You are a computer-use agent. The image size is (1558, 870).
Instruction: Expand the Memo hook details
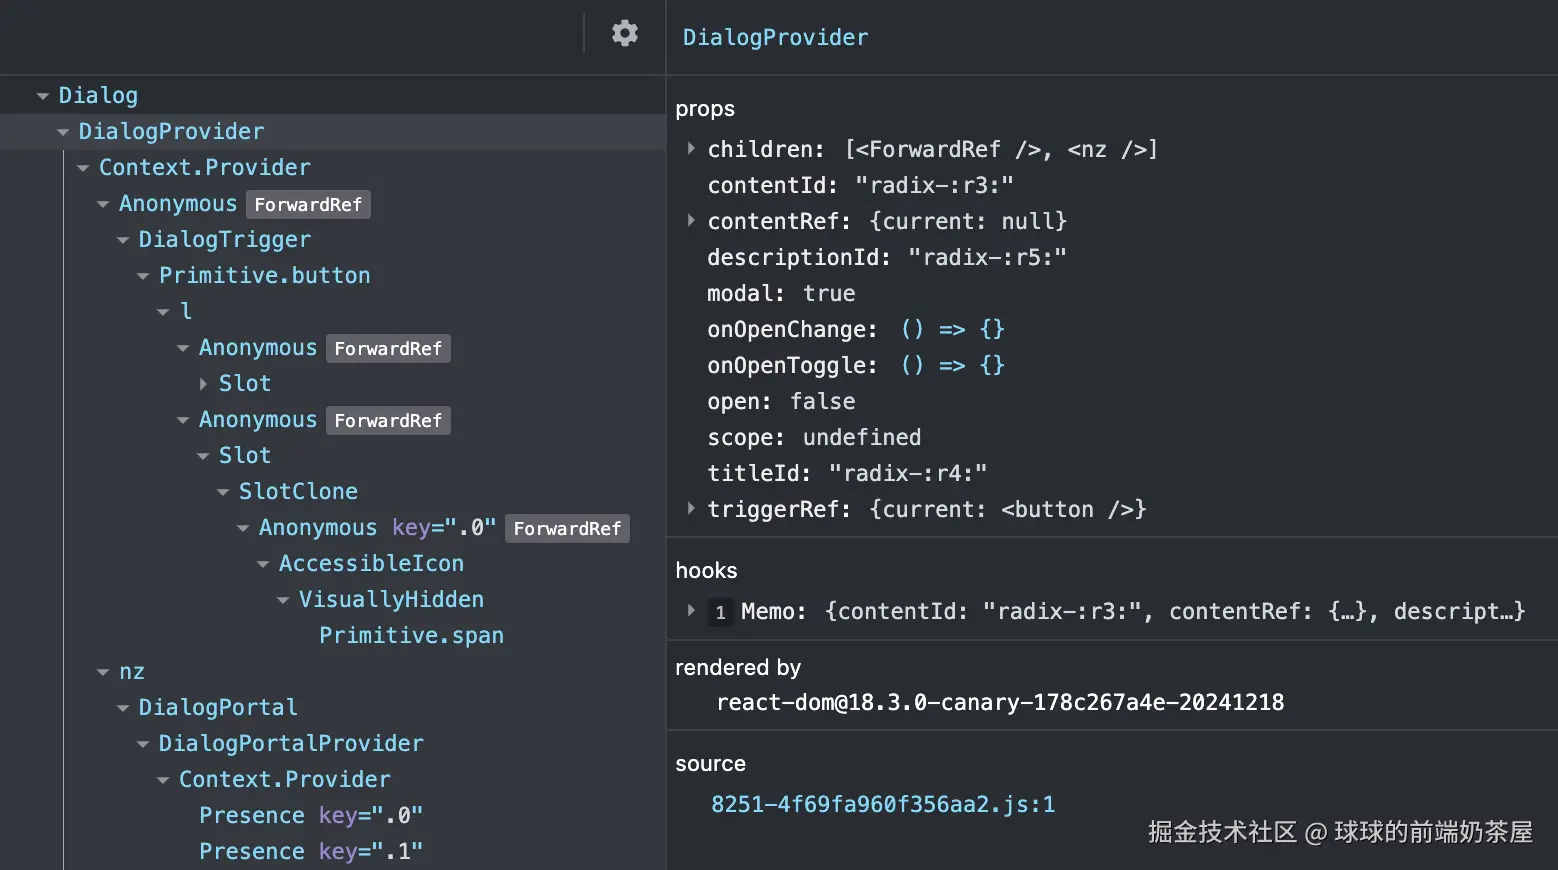(691, 611)
